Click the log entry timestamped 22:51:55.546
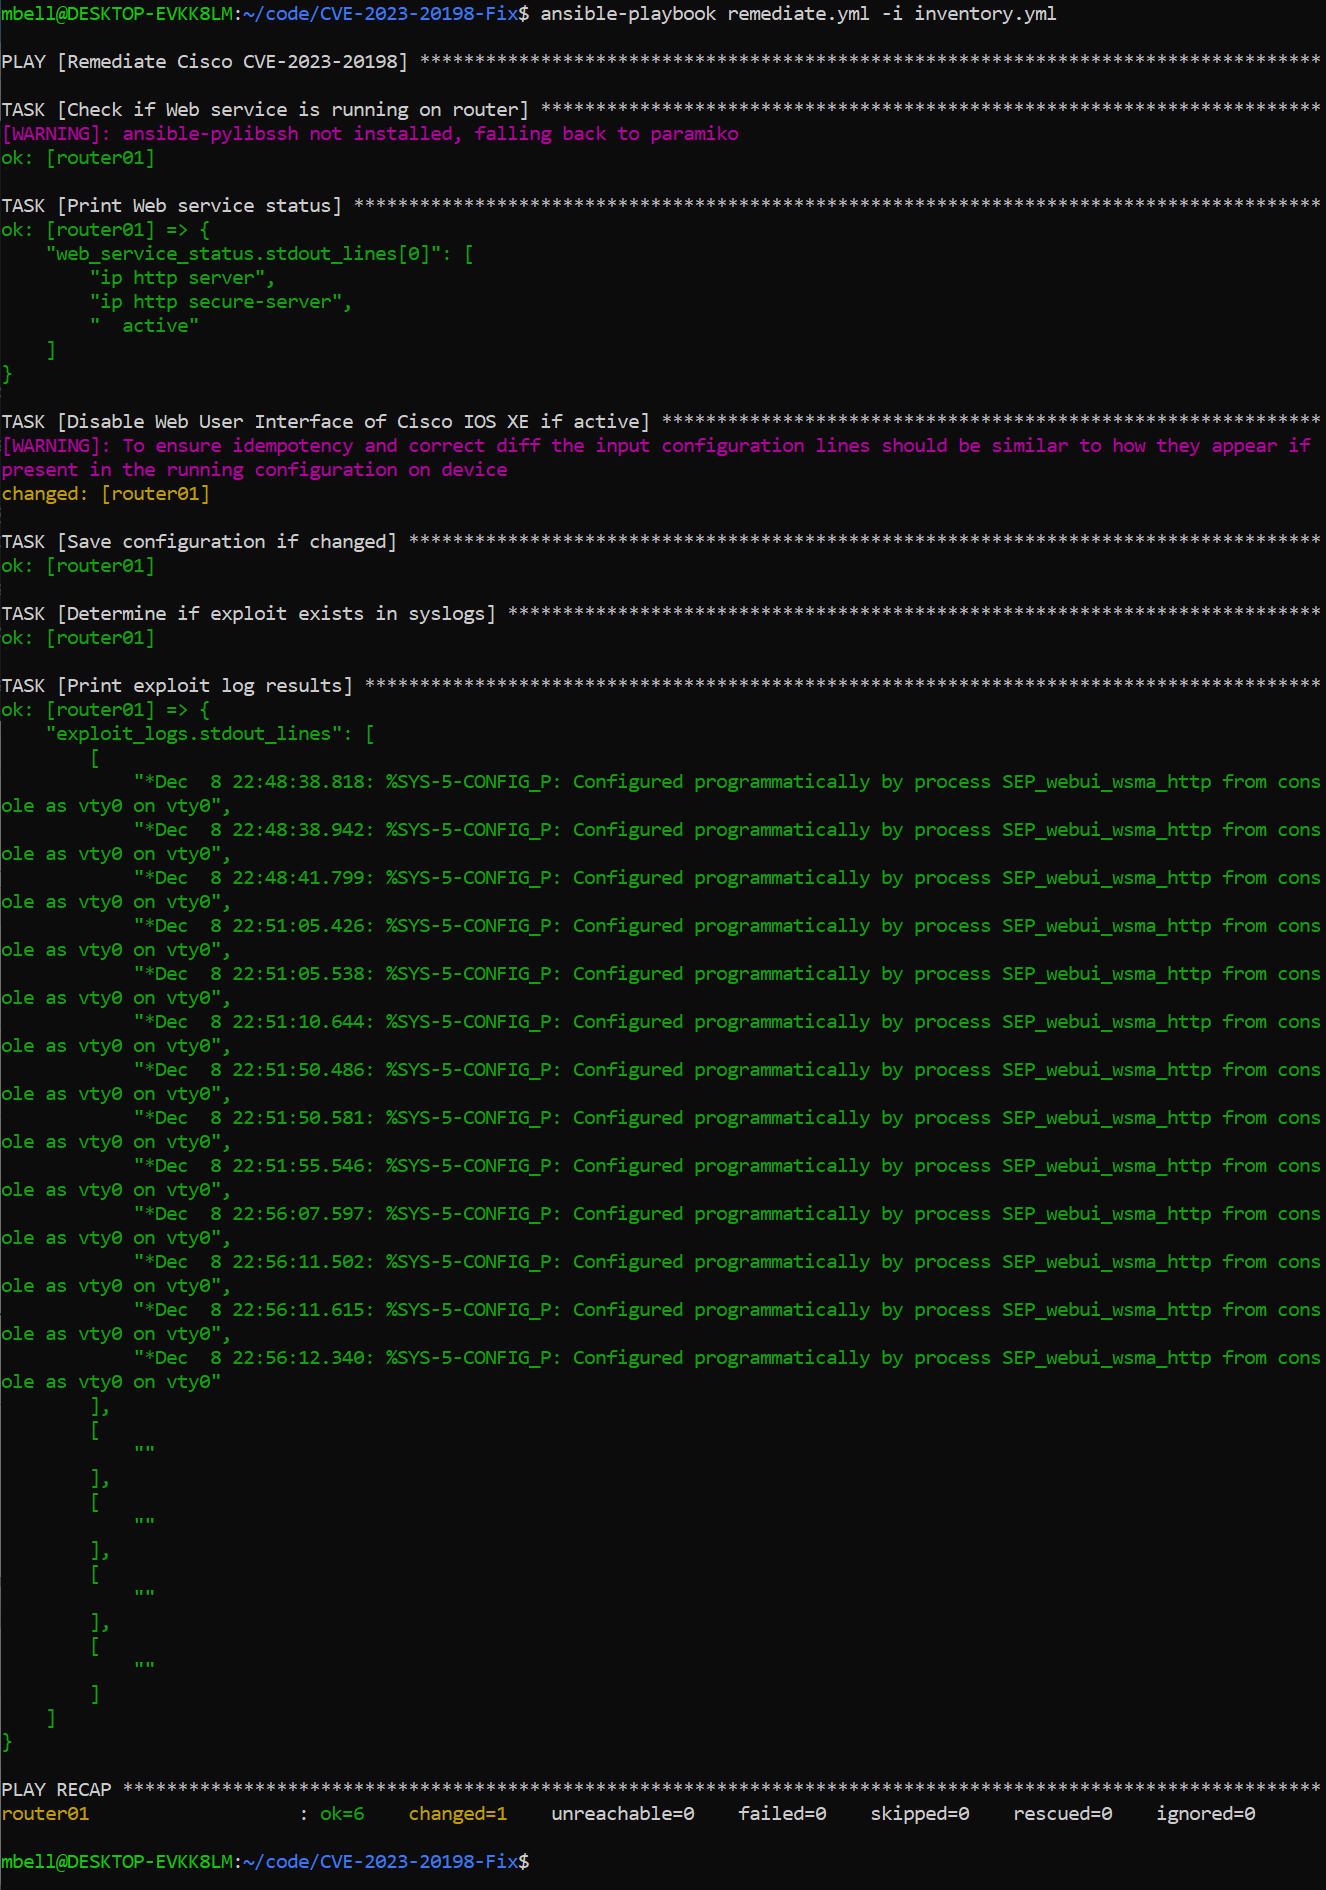1326x1890 pixels. [661, 1178]
